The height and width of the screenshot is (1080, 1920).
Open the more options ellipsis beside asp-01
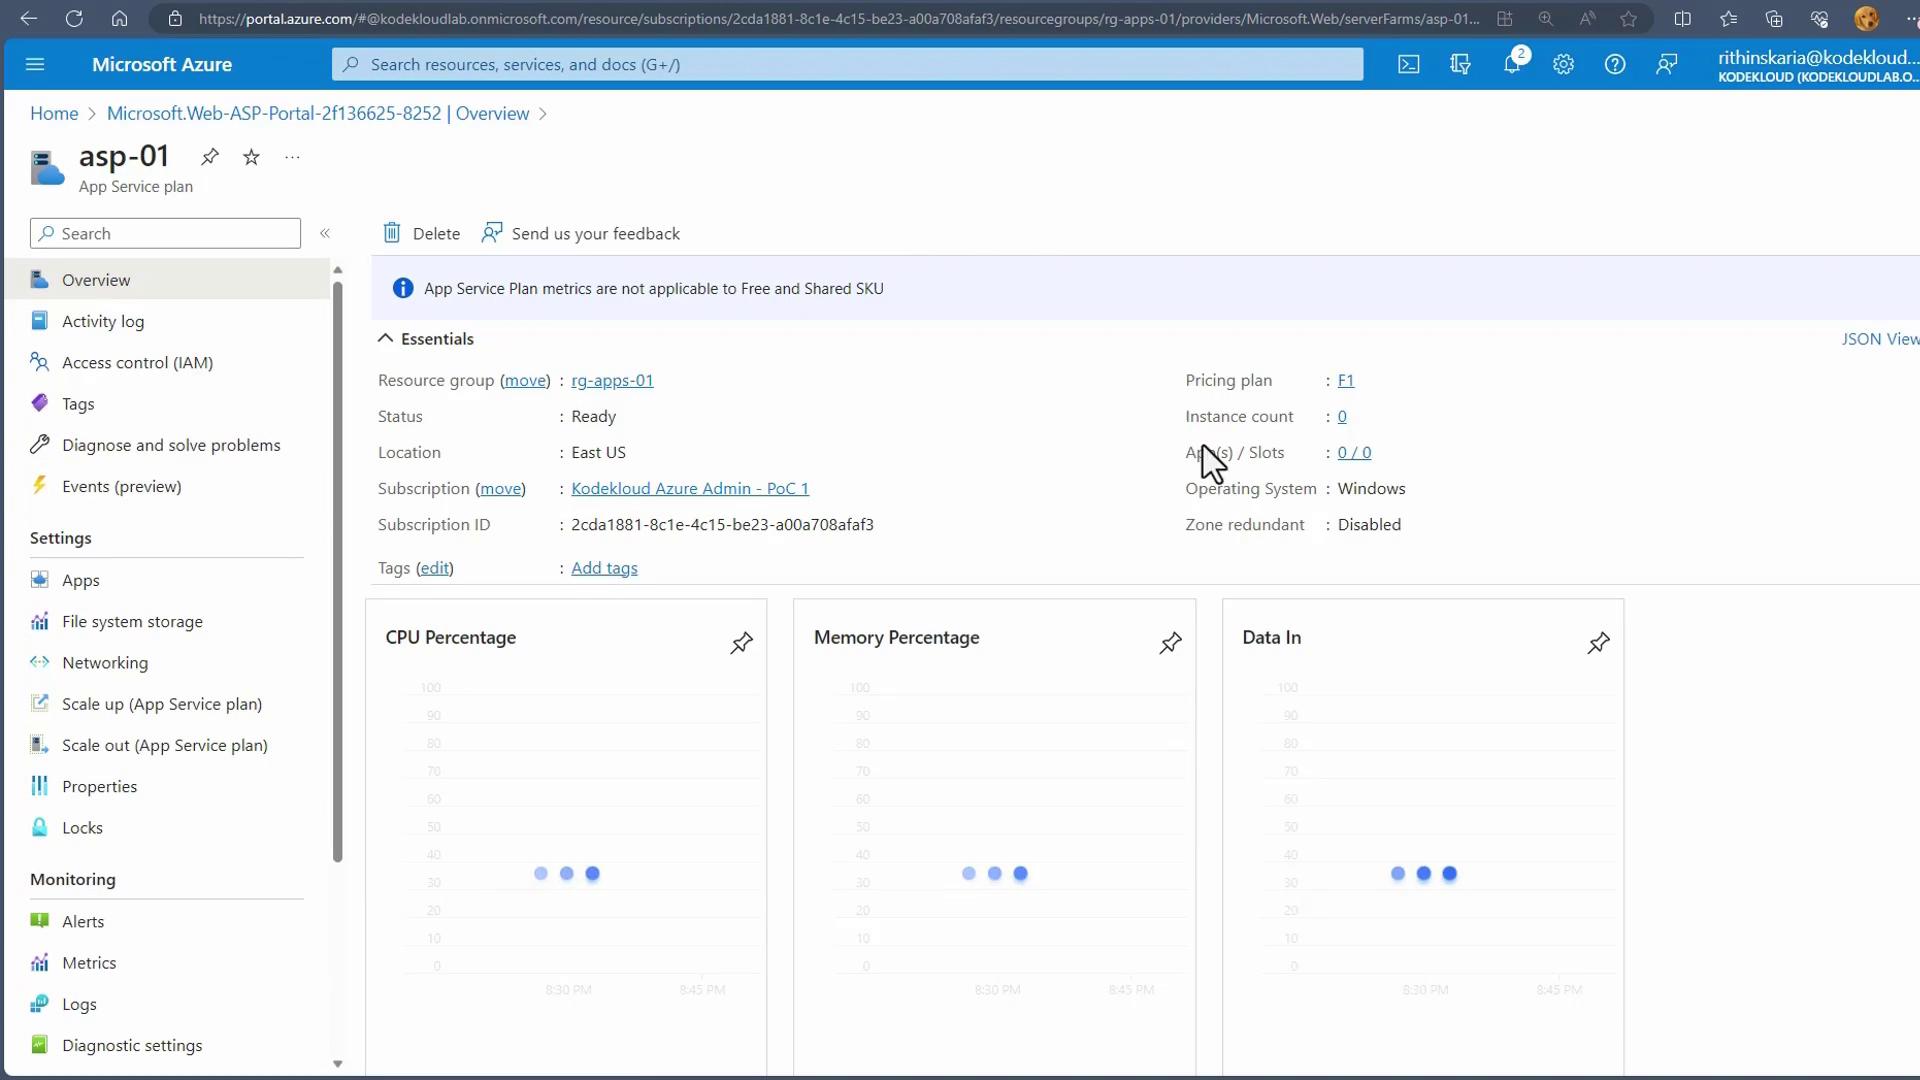292,157
